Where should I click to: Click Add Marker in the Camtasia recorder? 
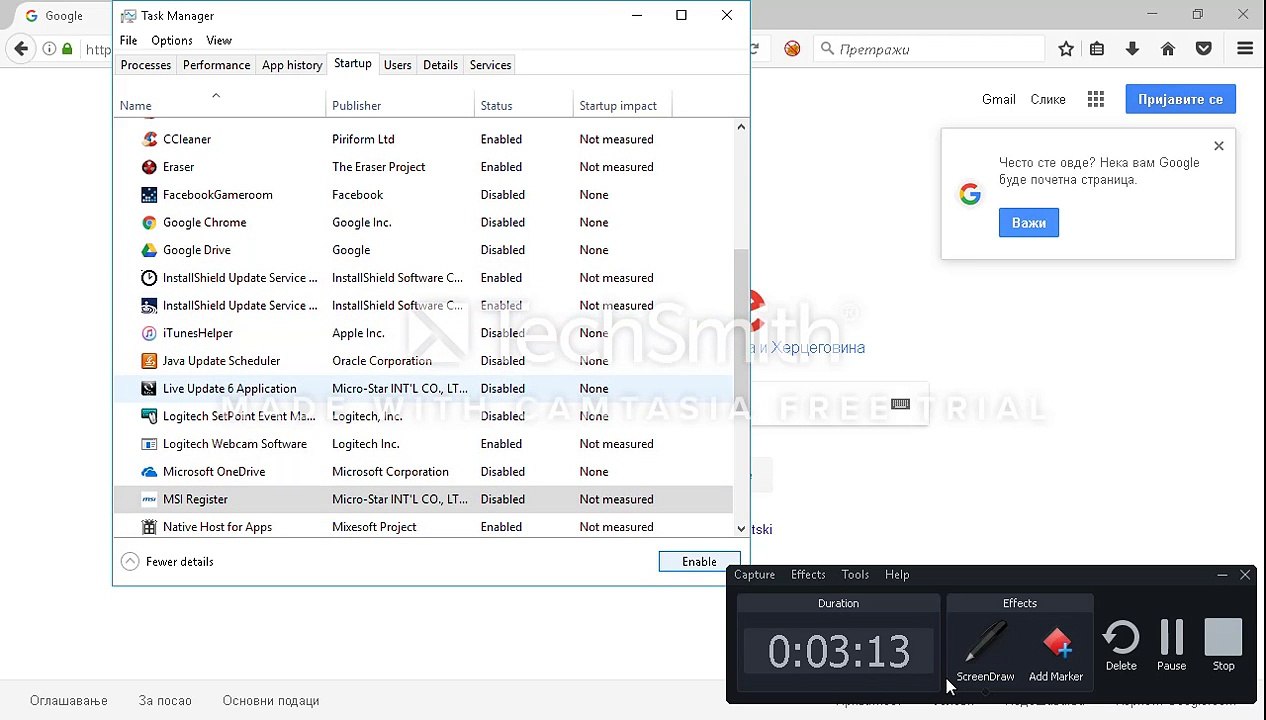click(x=1056, y=655)
